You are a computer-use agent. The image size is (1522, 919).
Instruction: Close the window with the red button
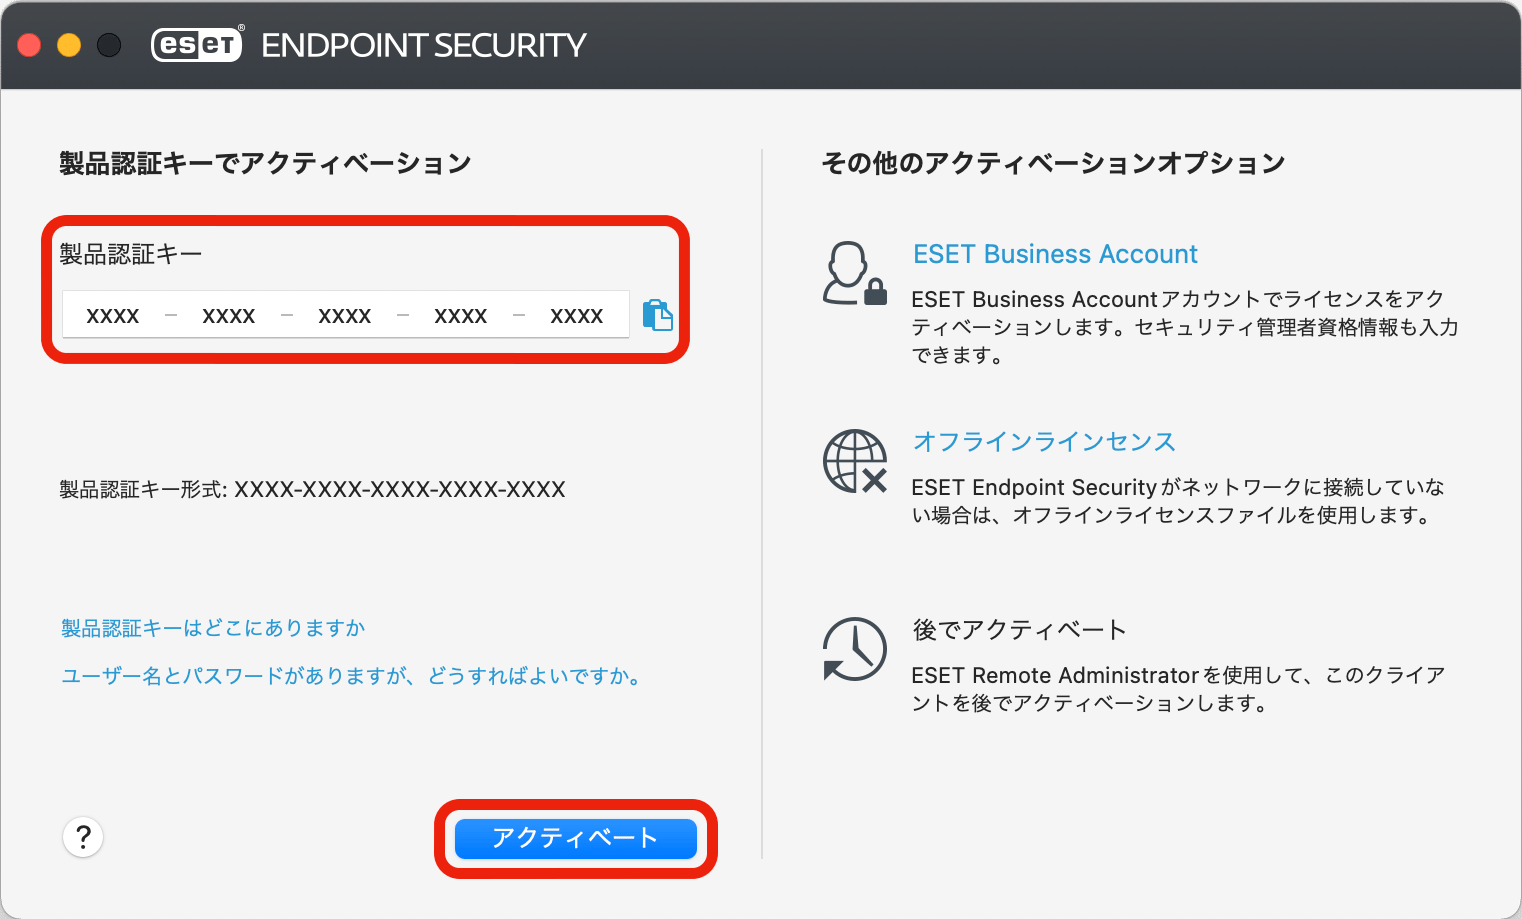[x=30, y=45]
